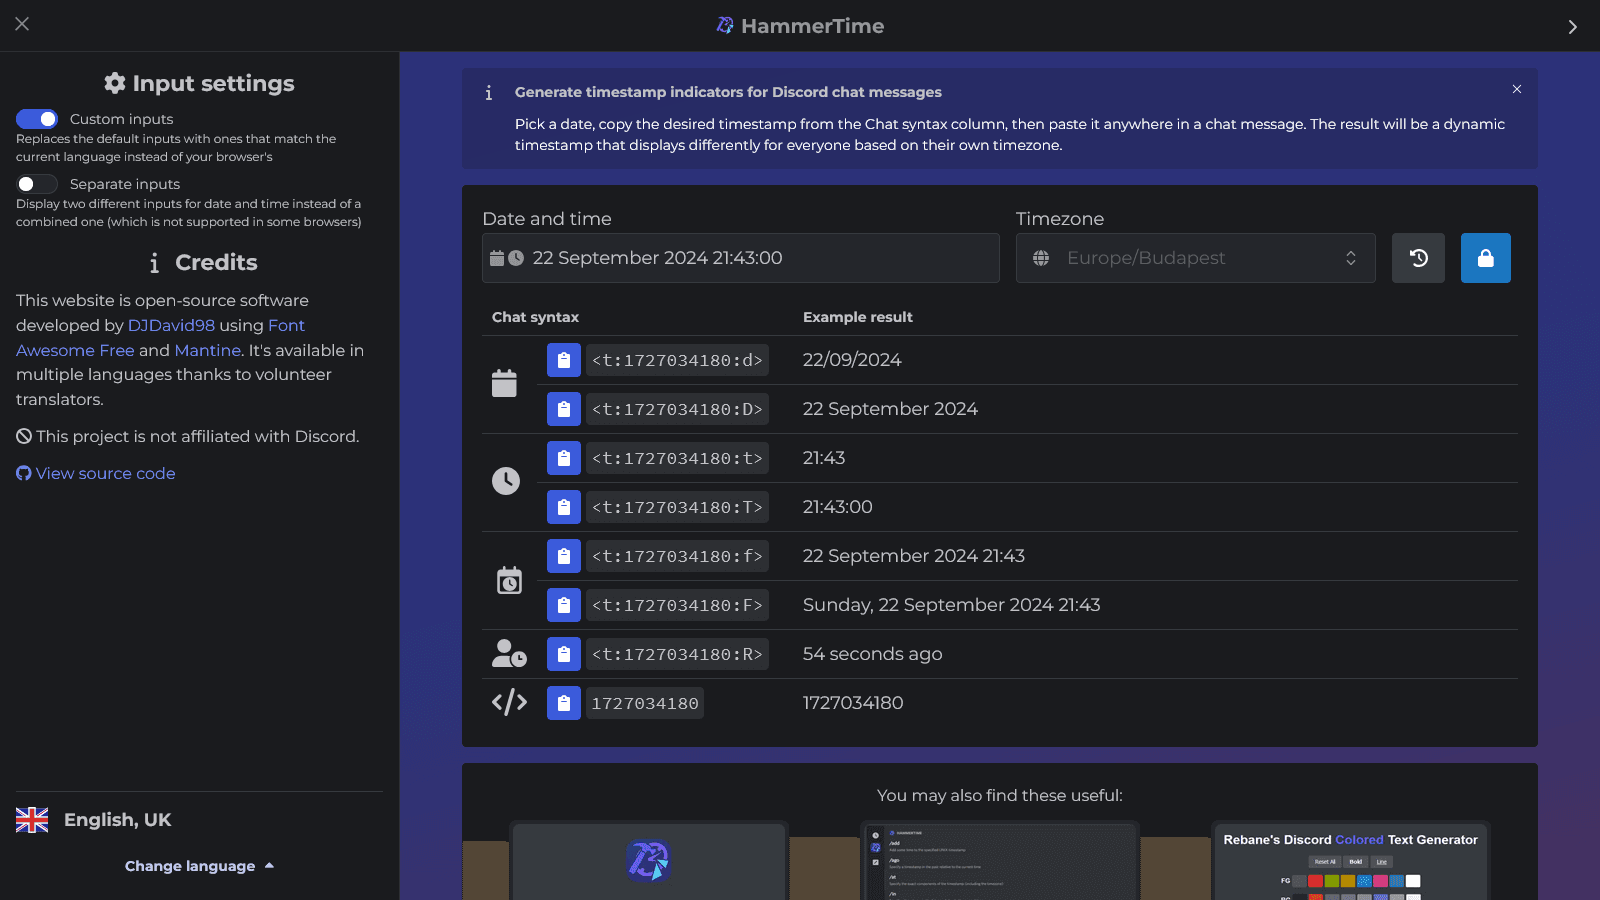The width and height of the screenshot is (1600, 900).
Task: Enable the Separate inputs toggle
Action: point(36,184)
